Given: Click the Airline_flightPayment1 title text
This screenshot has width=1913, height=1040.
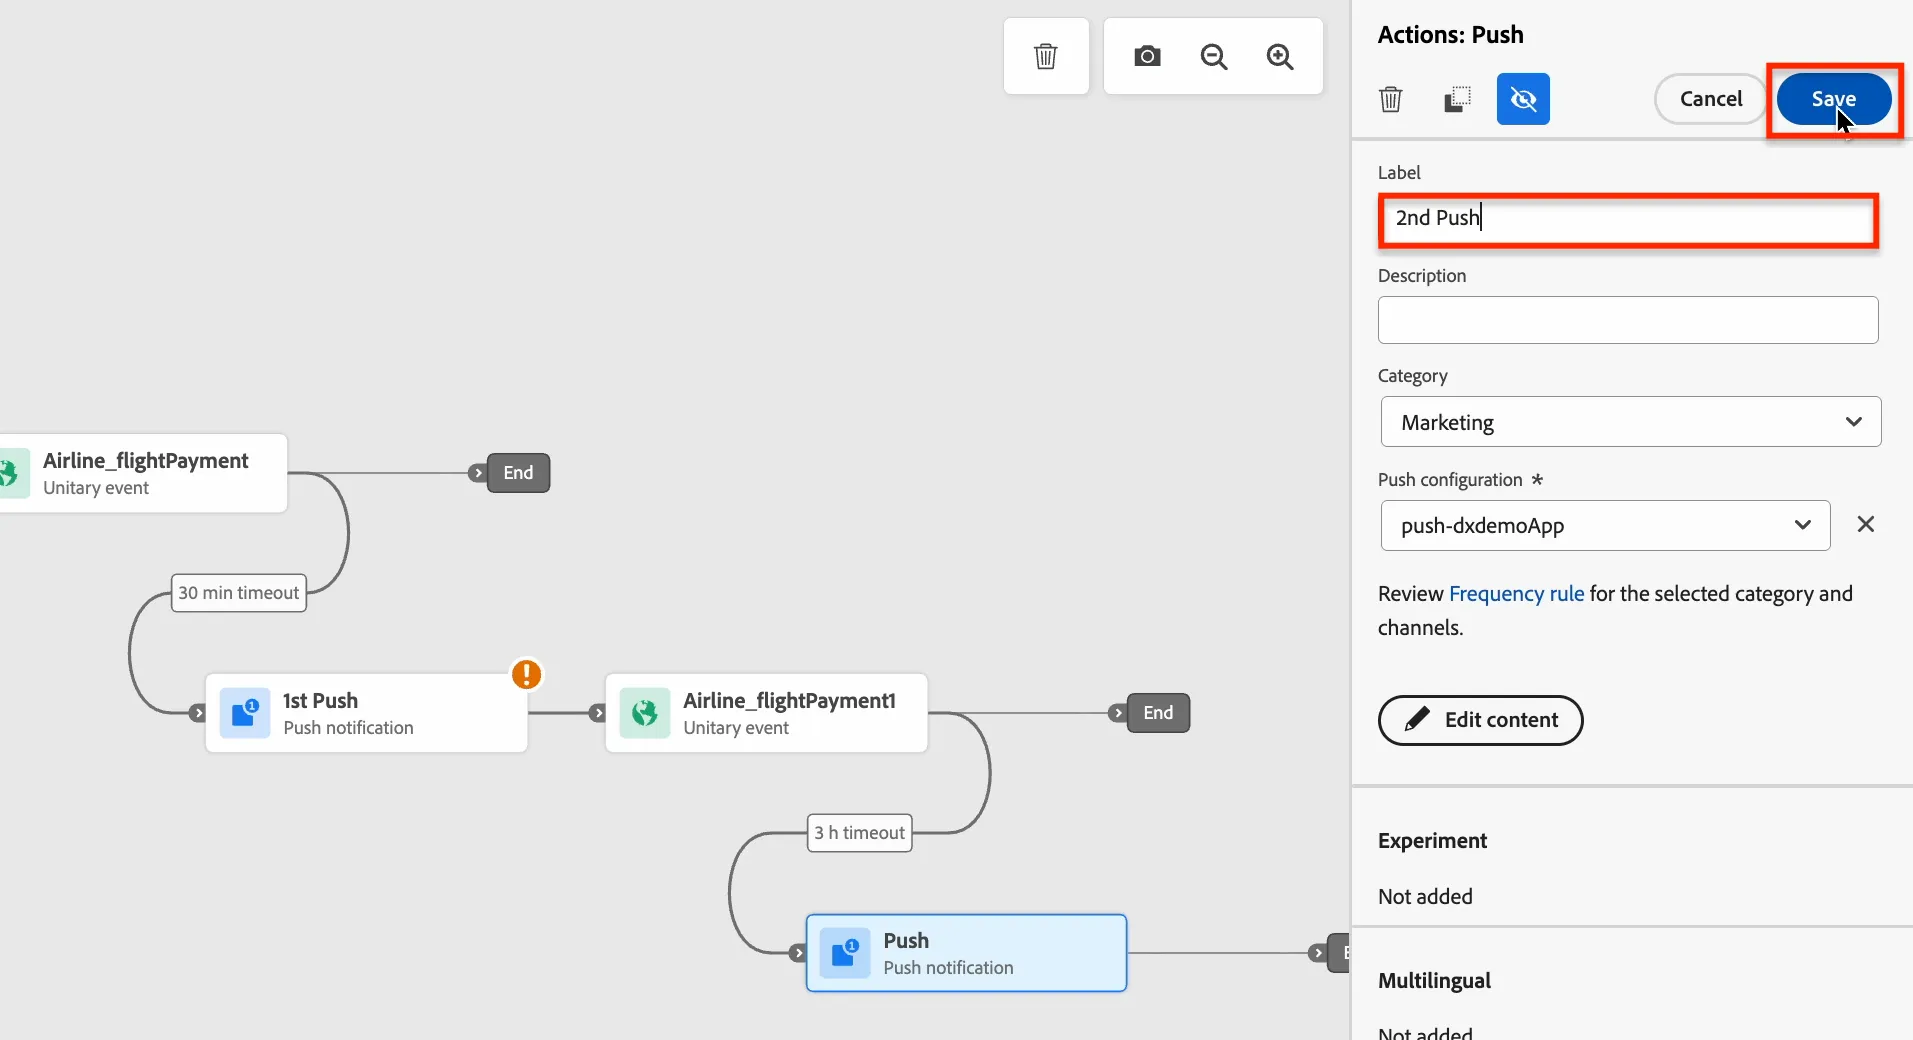Looking at the screenshot, I should coord(789,701).
